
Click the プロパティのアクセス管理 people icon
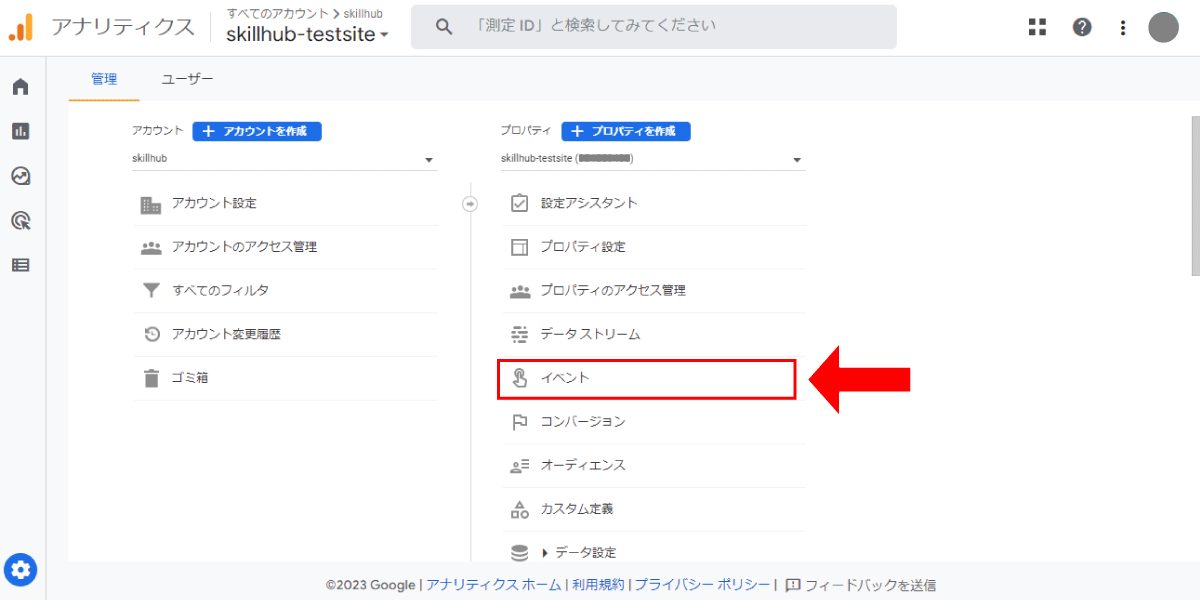point(519,291)
